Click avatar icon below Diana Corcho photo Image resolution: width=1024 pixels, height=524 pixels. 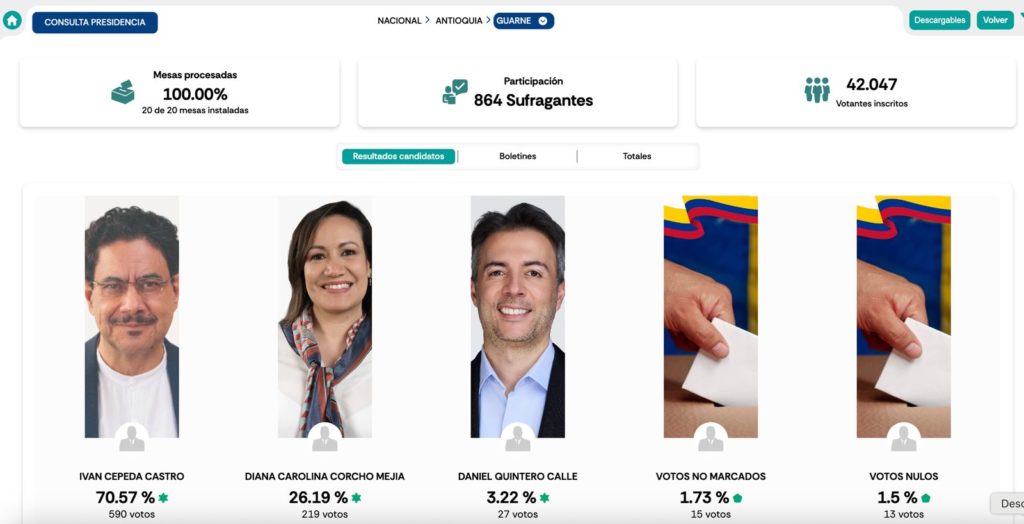325,438
